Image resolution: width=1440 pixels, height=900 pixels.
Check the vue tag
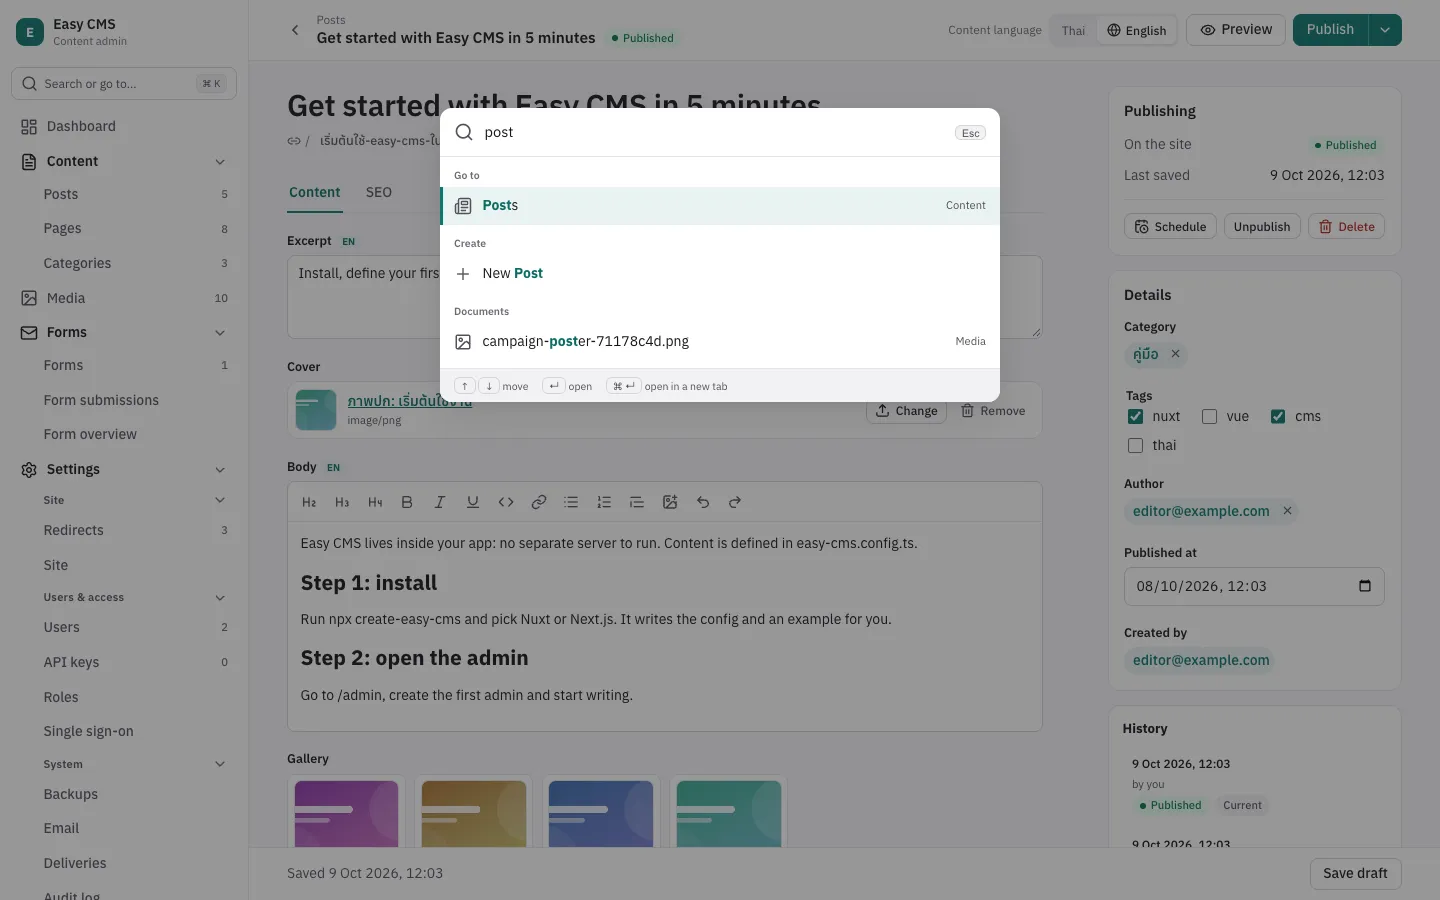1209,416
